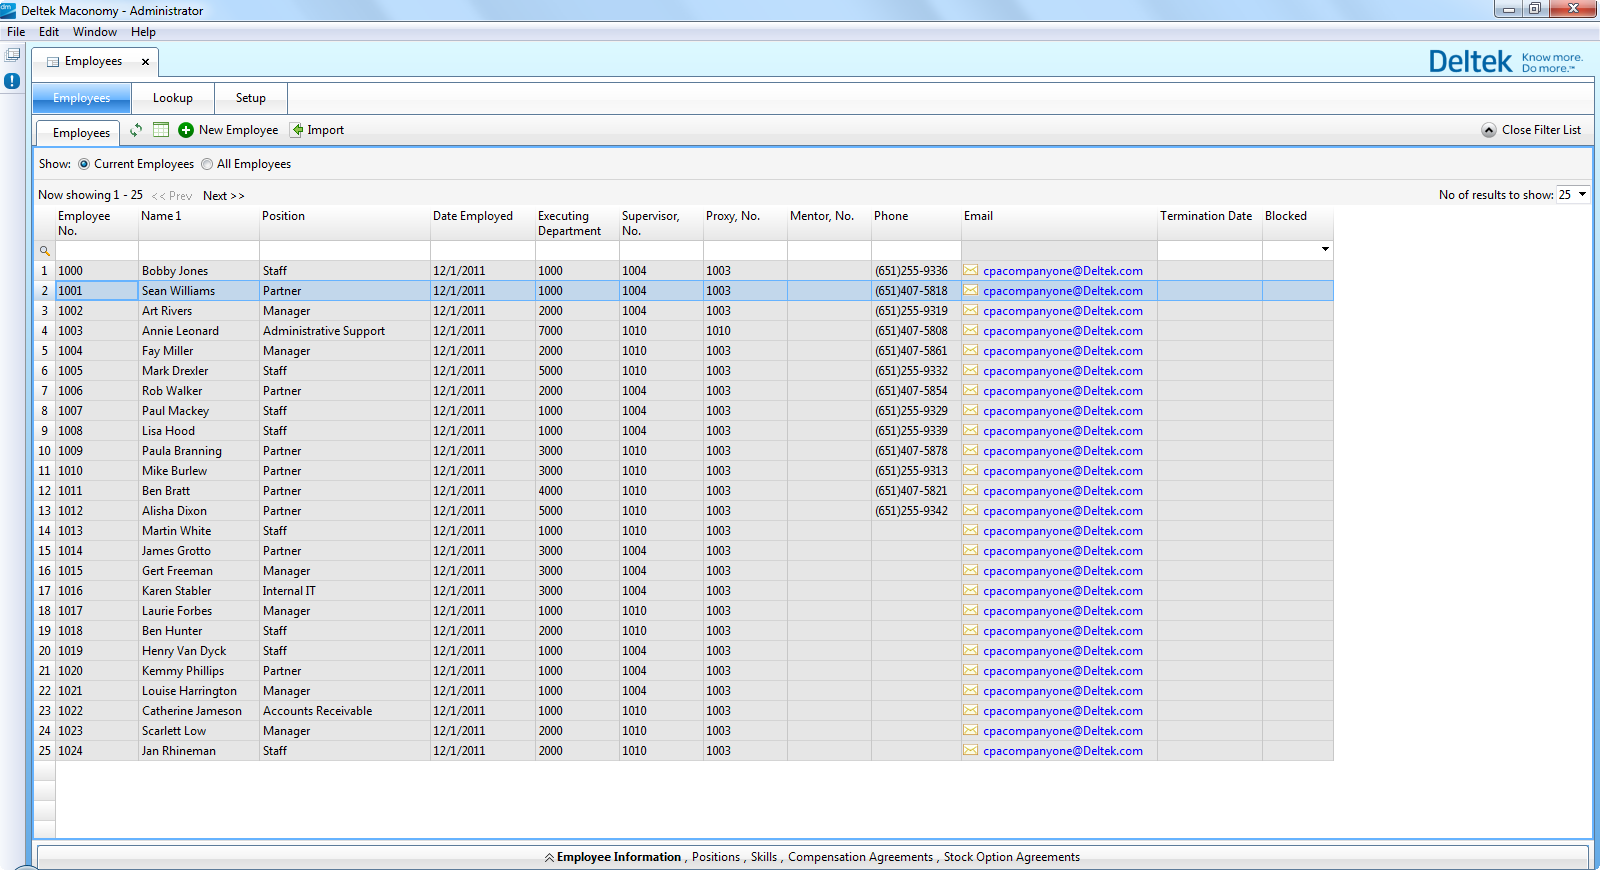The height and width of the screenshot is (870, 1600).
Task: Click the green New Employee plus icon
Action: pyautogui.click(x=186, y=130)
